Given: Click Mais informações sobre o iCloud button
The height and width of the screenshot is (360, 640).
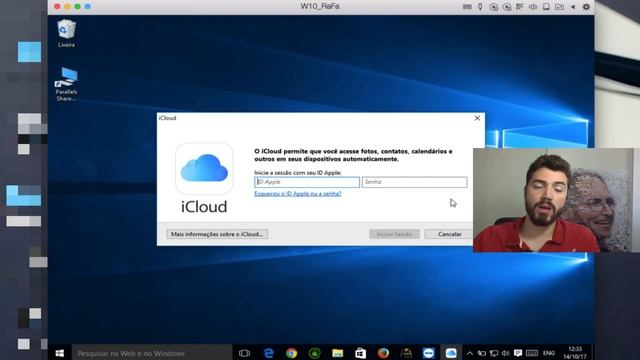Looking at the screenshot, I should (x=217, y=234).
